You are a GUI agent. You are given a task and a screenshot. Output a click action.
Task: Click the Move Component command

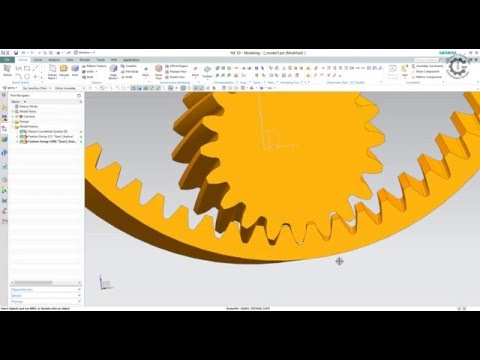(426, 71)
